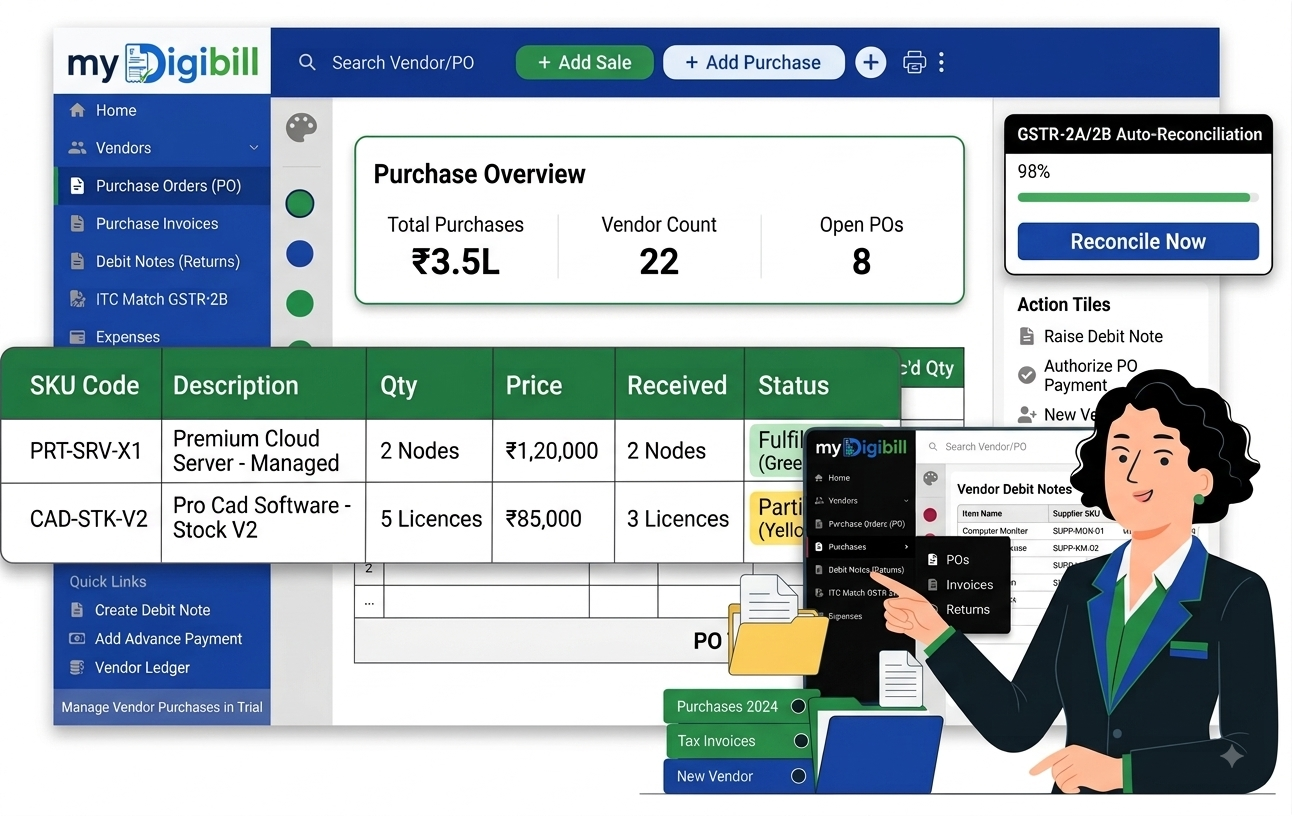Click the Debit Notes (Returns) sidebar icon

click(77, 262)
